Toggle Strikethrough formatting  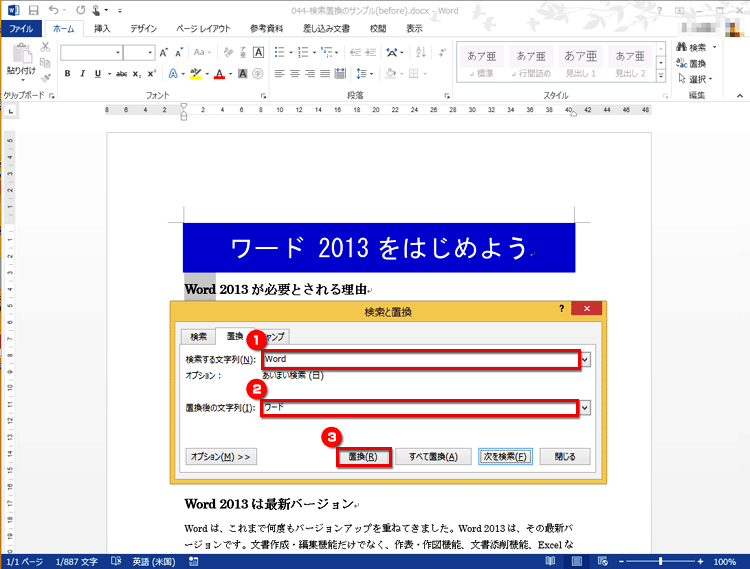point(121,74)
